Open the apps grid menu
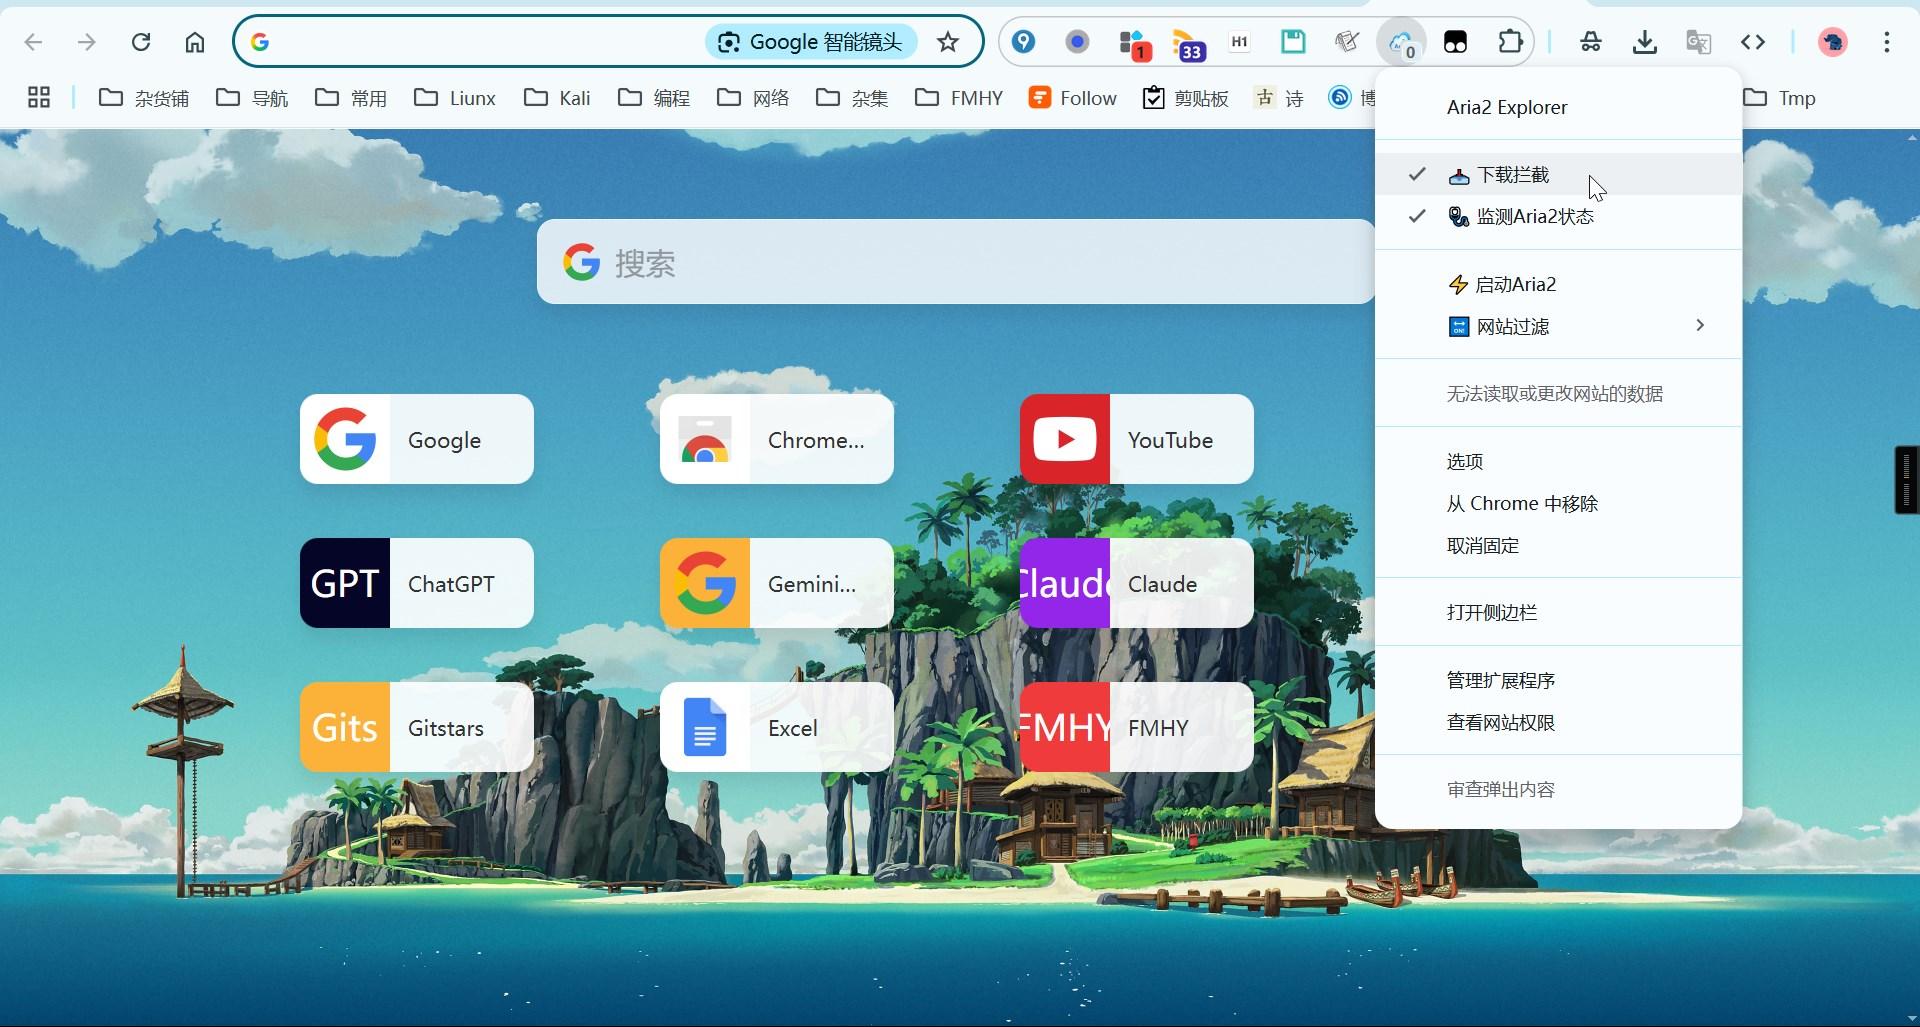This screenshot has width=1920, height=1027. [x=38, y=97]
